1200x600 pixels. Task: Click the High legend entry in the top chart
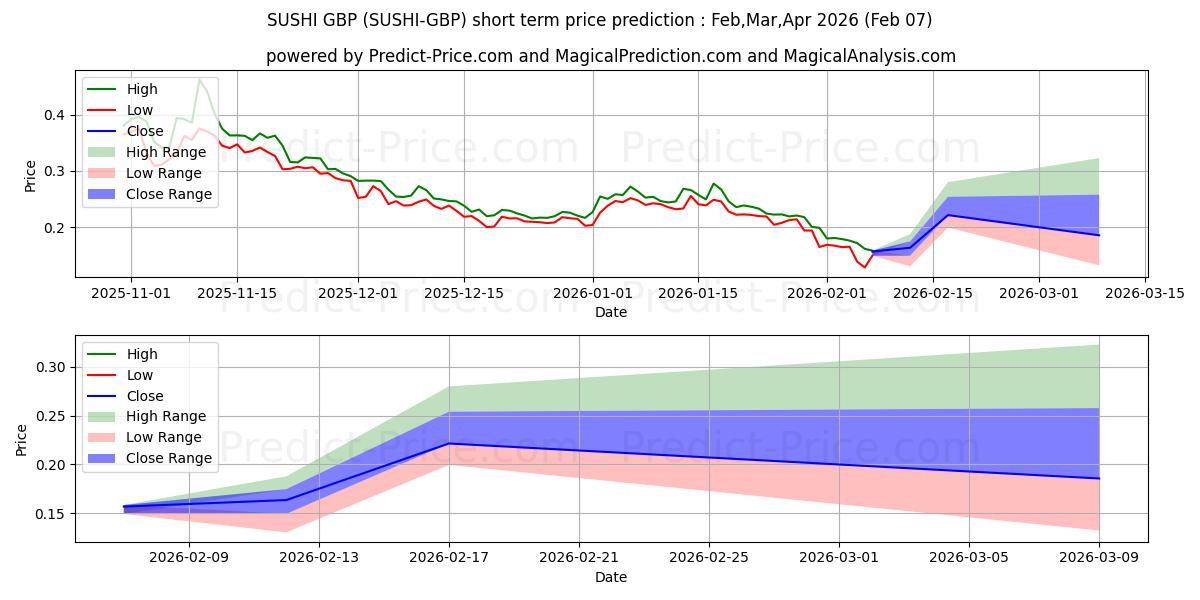tap(143, 89)
